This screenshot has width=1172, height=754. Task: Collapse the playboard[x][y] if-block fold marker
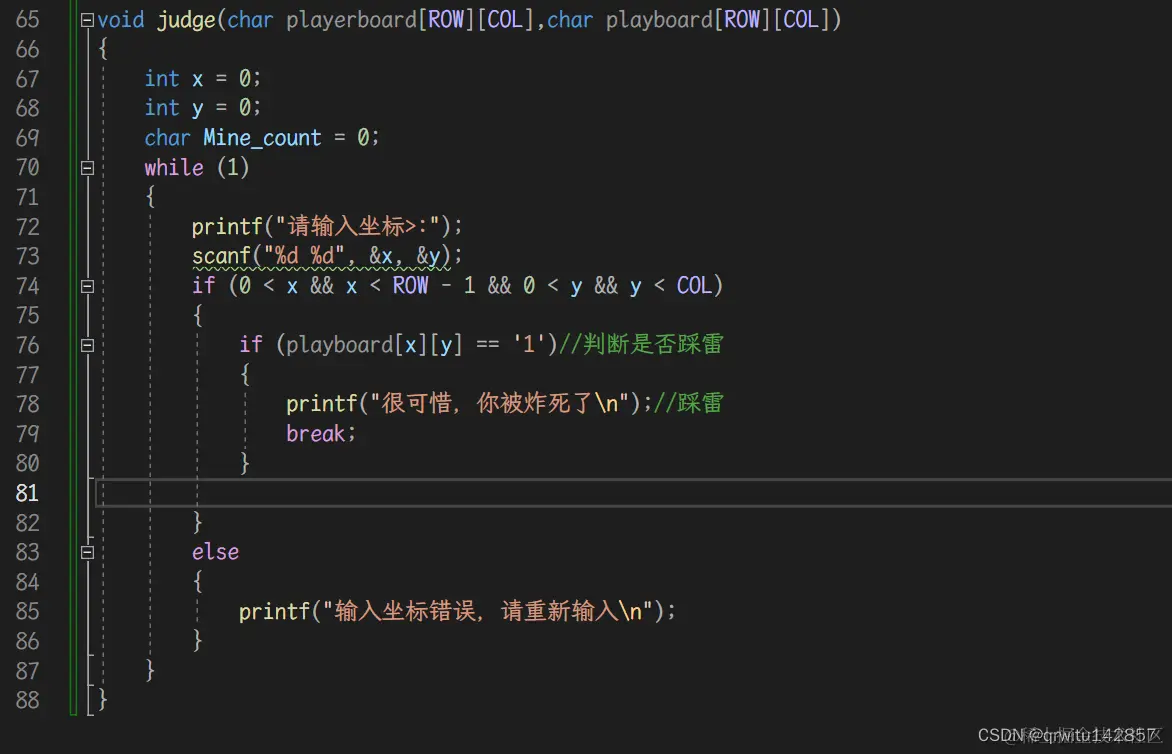tap(87, 345)
